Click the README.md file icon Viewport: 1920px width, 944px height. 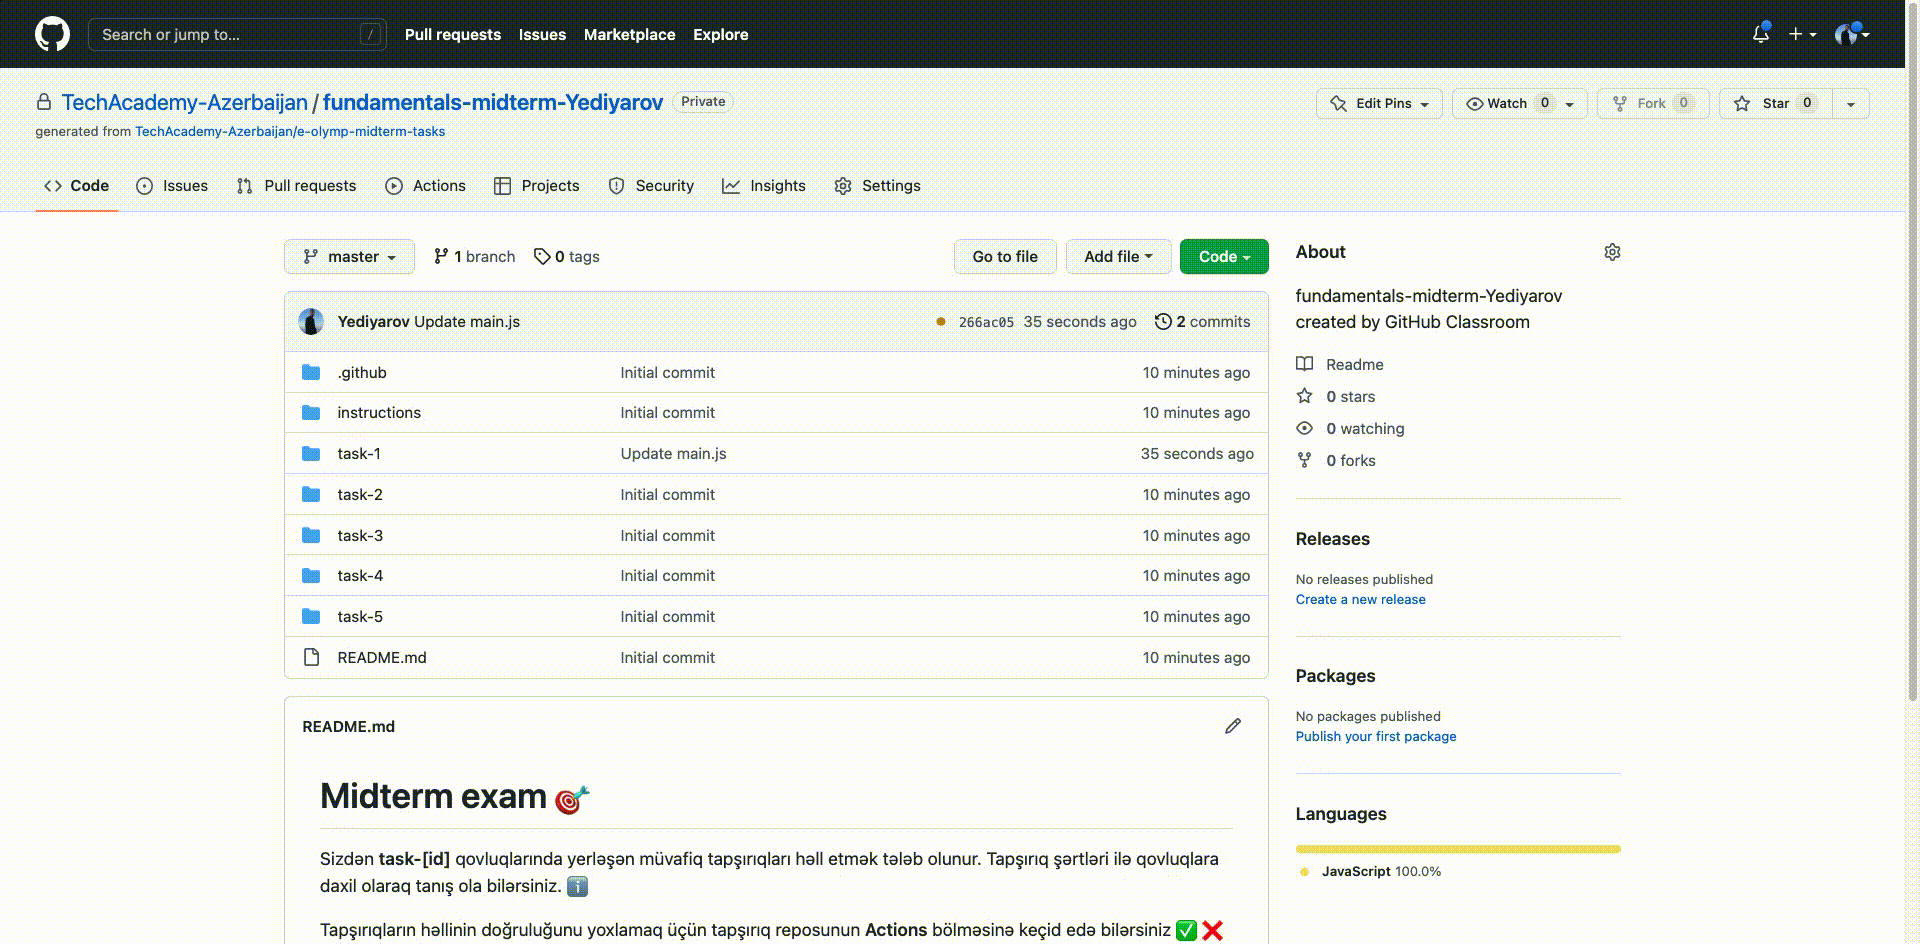pyautogui.click(x=311, y=657)
